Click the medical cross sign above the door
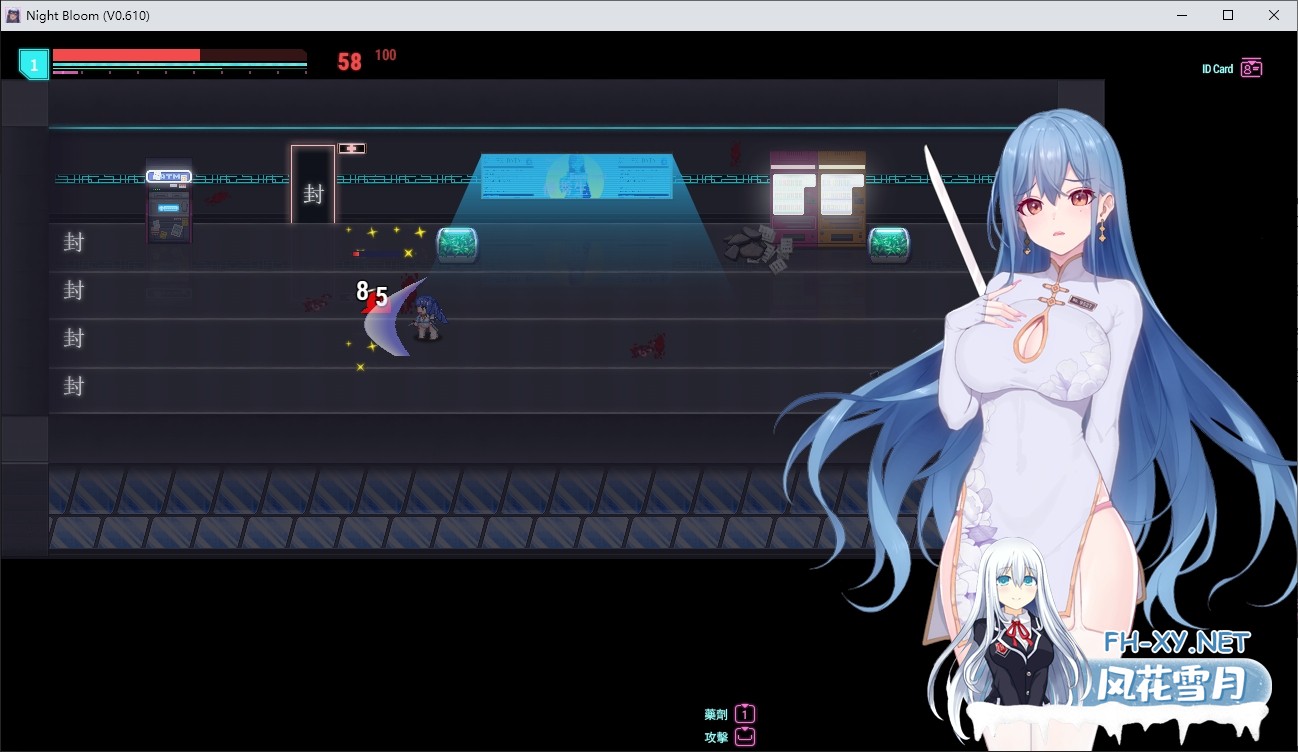This screenshot has width=1298, height=752. click(351, 148)
